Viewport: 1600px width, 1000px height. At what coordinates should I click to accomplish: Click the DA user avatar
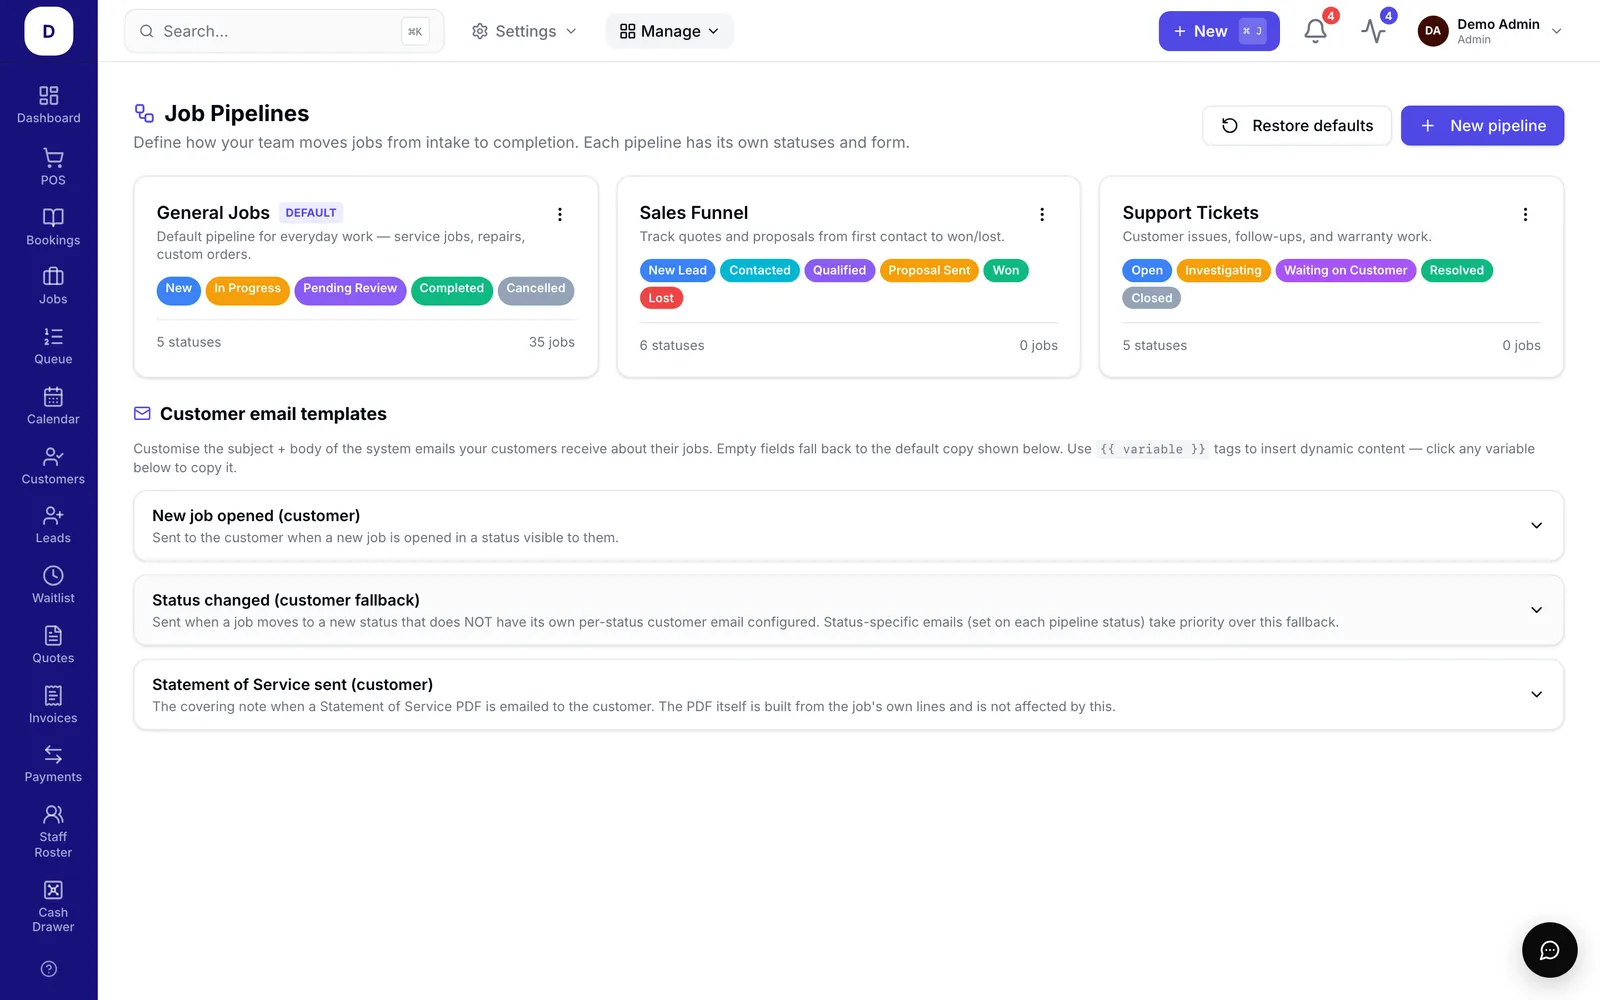(x=1433, y=31)
